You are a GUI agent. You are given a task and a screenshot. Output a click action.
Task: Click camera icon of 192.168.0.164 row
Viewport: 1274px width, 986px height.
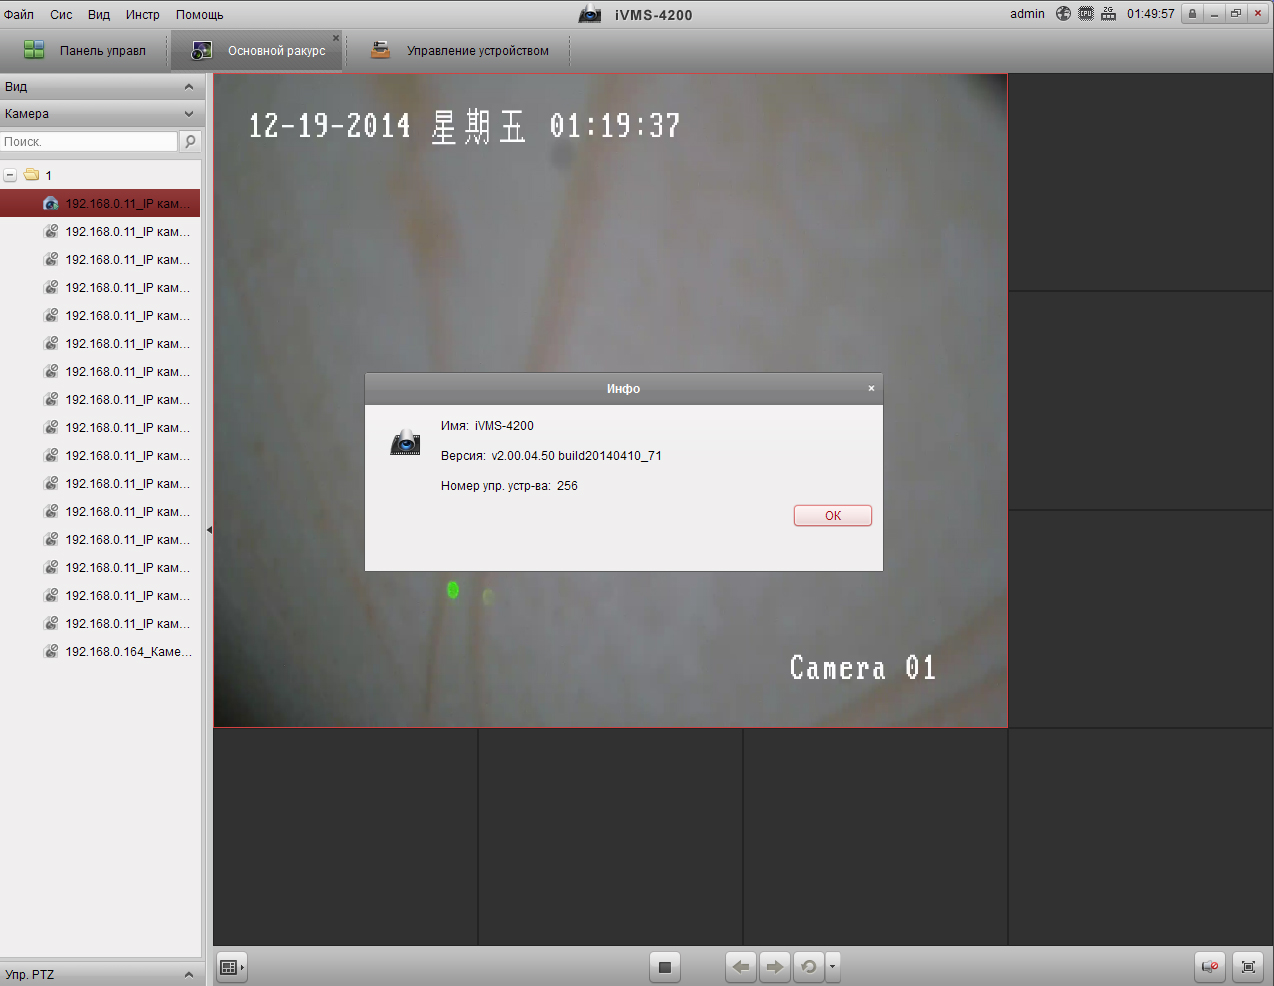pos(51,651)
